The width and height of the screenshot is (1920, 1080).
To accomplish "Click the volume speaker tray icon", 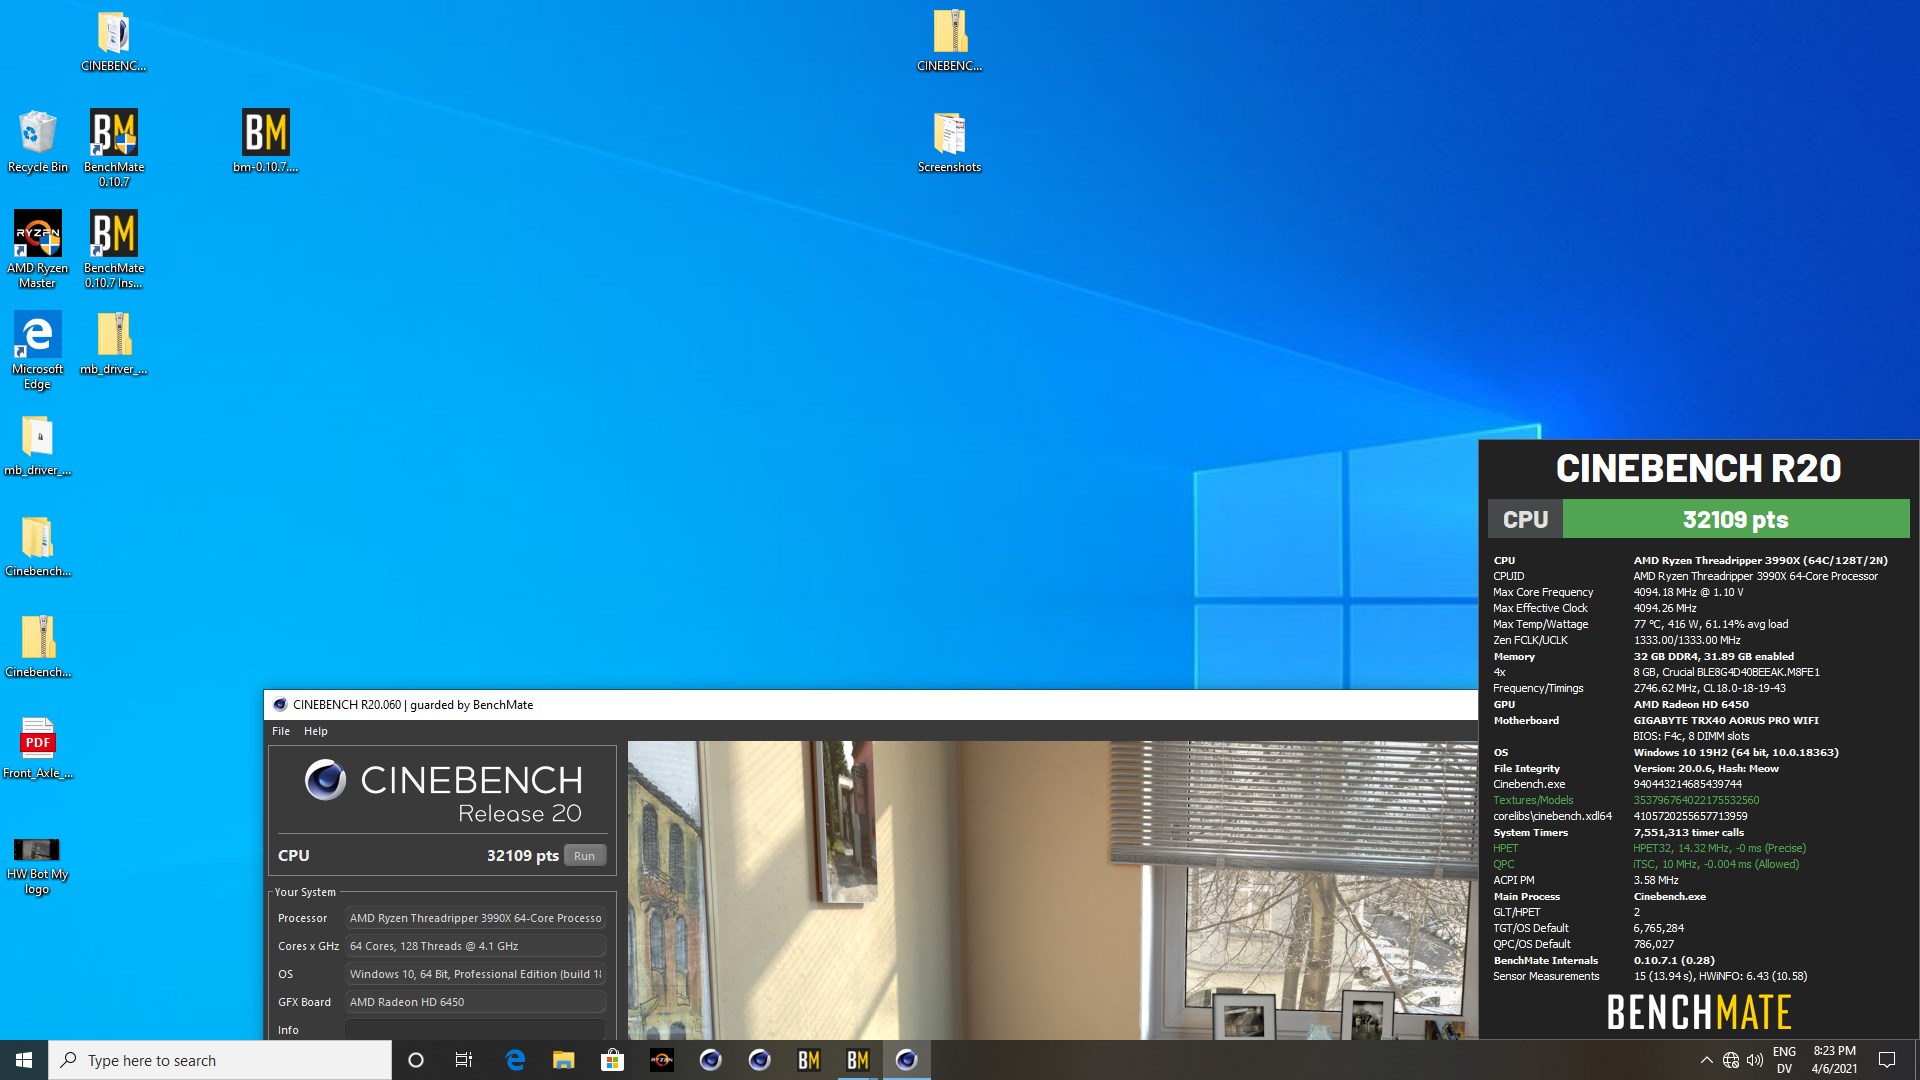I will point(1755,1060).
